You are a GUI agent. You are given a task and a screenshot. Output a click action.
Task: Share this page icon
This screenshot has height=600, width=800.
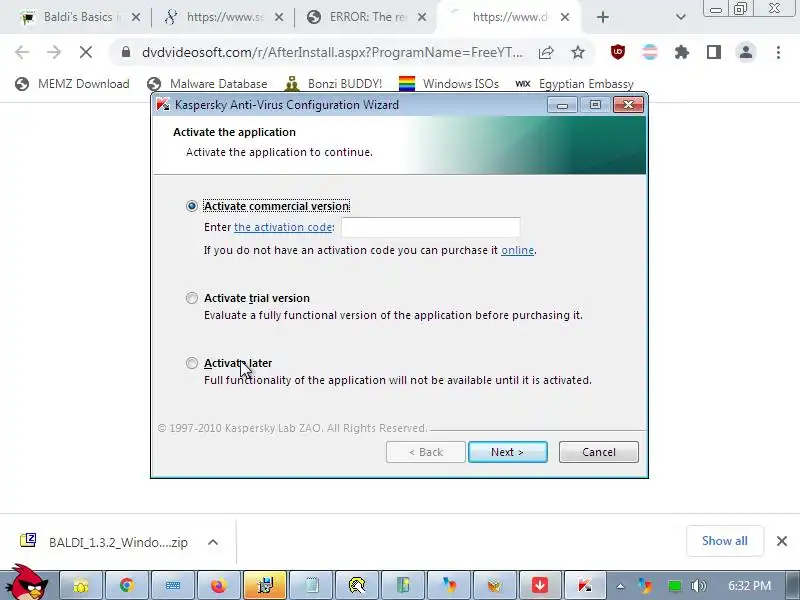click(546, 52)
